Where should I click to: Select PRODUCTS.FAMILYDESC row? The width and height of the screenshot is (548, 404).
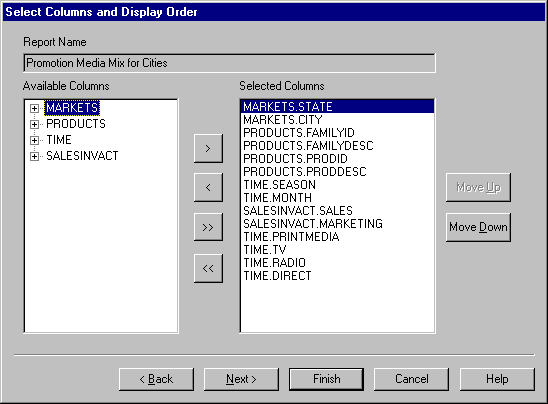(338, 146)
